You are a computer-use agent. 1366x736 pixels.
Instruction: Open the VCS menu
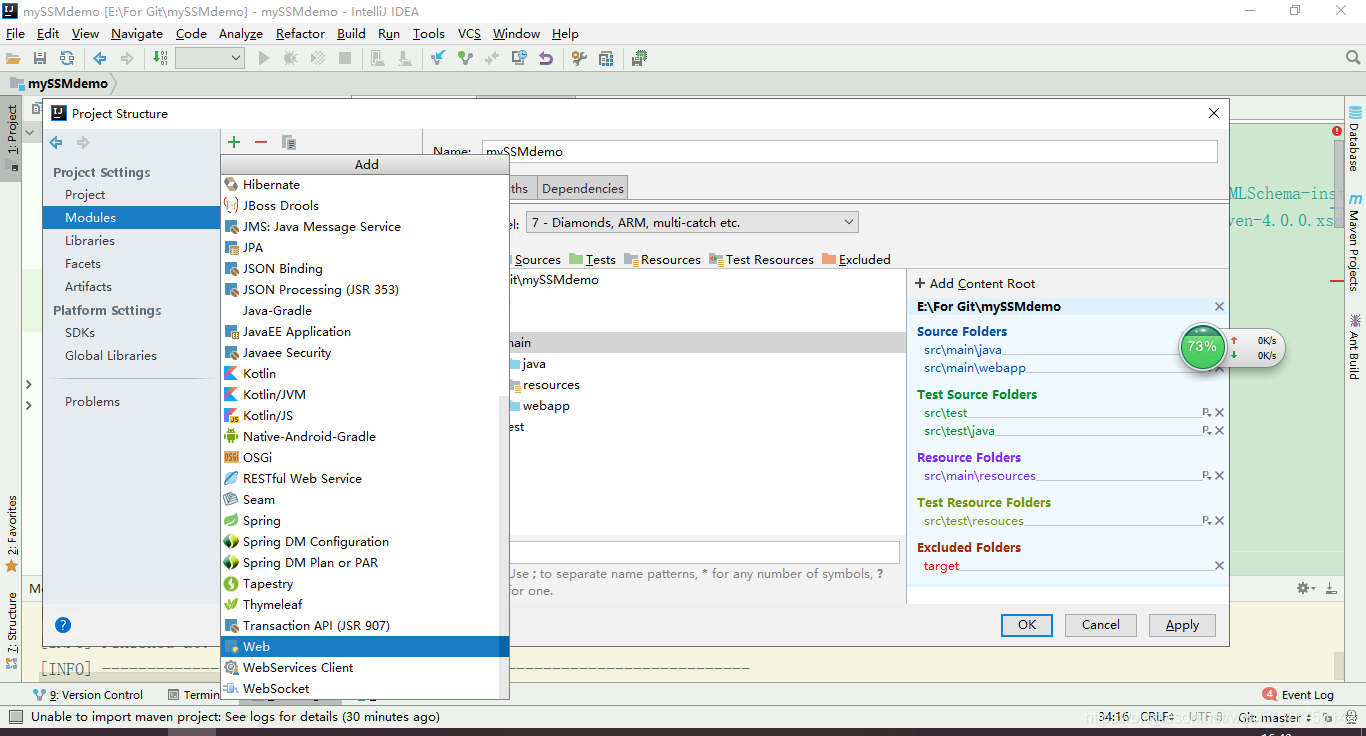point(469,33)
